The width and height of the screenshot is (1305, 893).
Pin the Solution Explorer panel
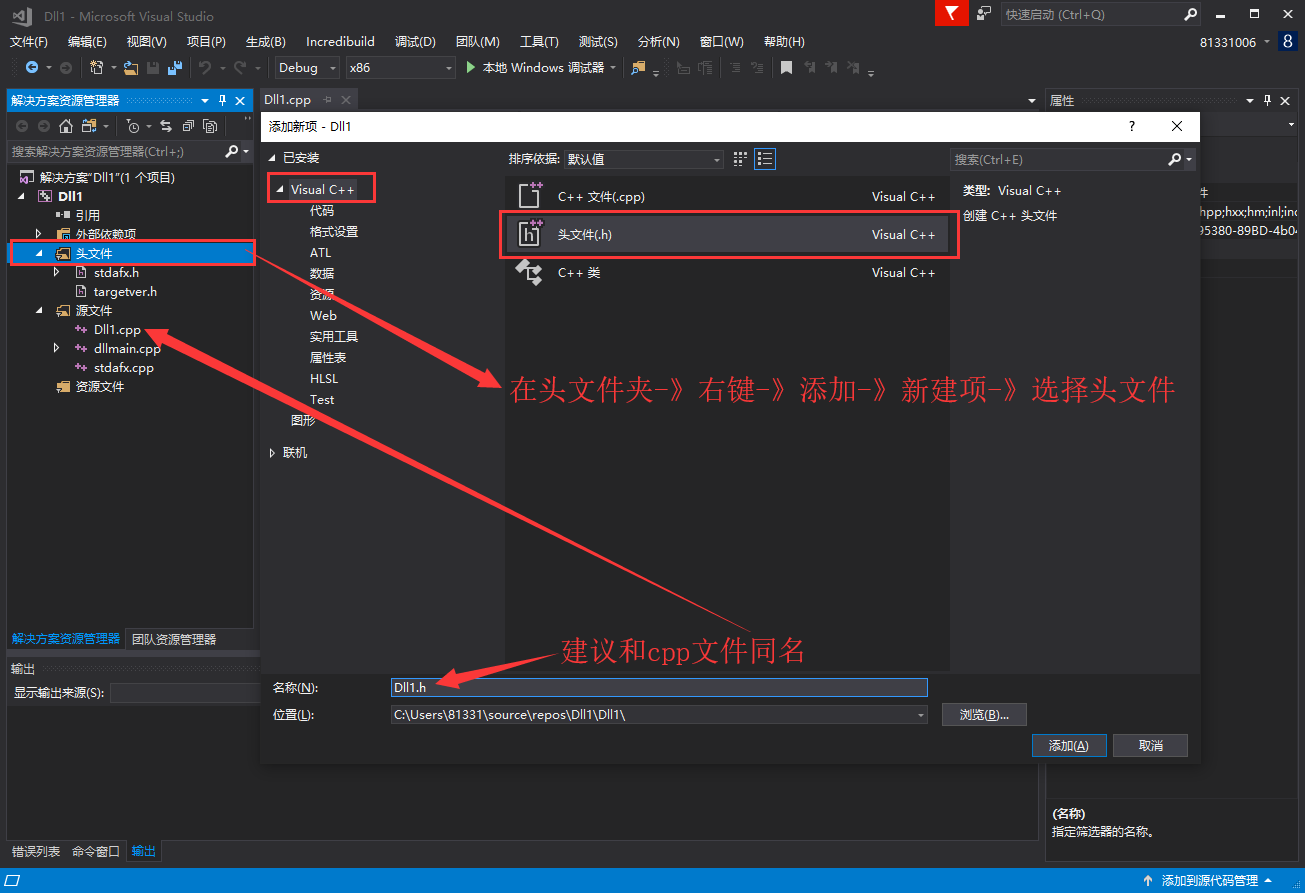pyautogui.click(x=222, y=101)
